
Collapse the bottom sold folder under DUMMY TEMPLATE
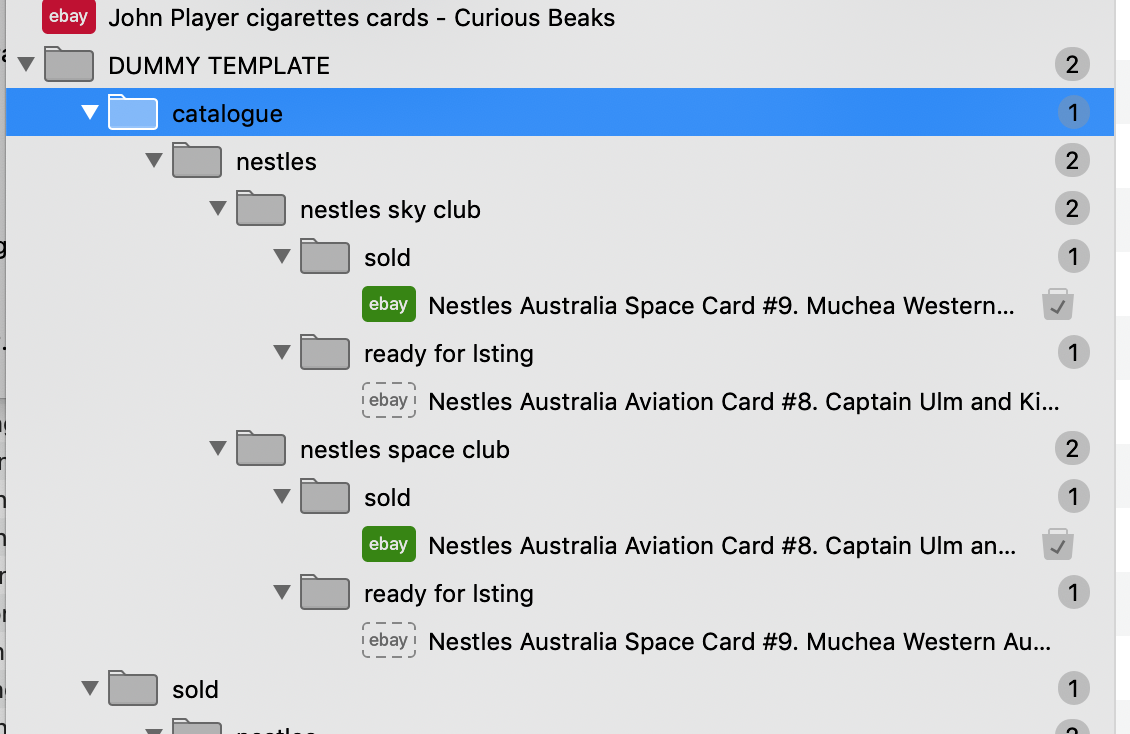90,688
